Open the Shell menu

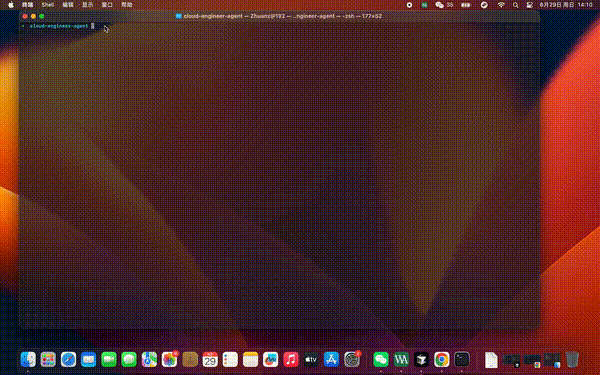tap(47, 5)
